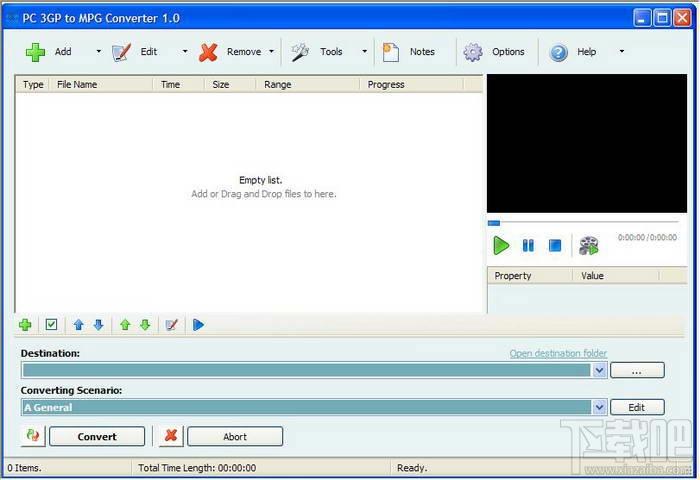
Task: Sort by the Size column header
Action: pyautogui.click(x=230, y=84)
